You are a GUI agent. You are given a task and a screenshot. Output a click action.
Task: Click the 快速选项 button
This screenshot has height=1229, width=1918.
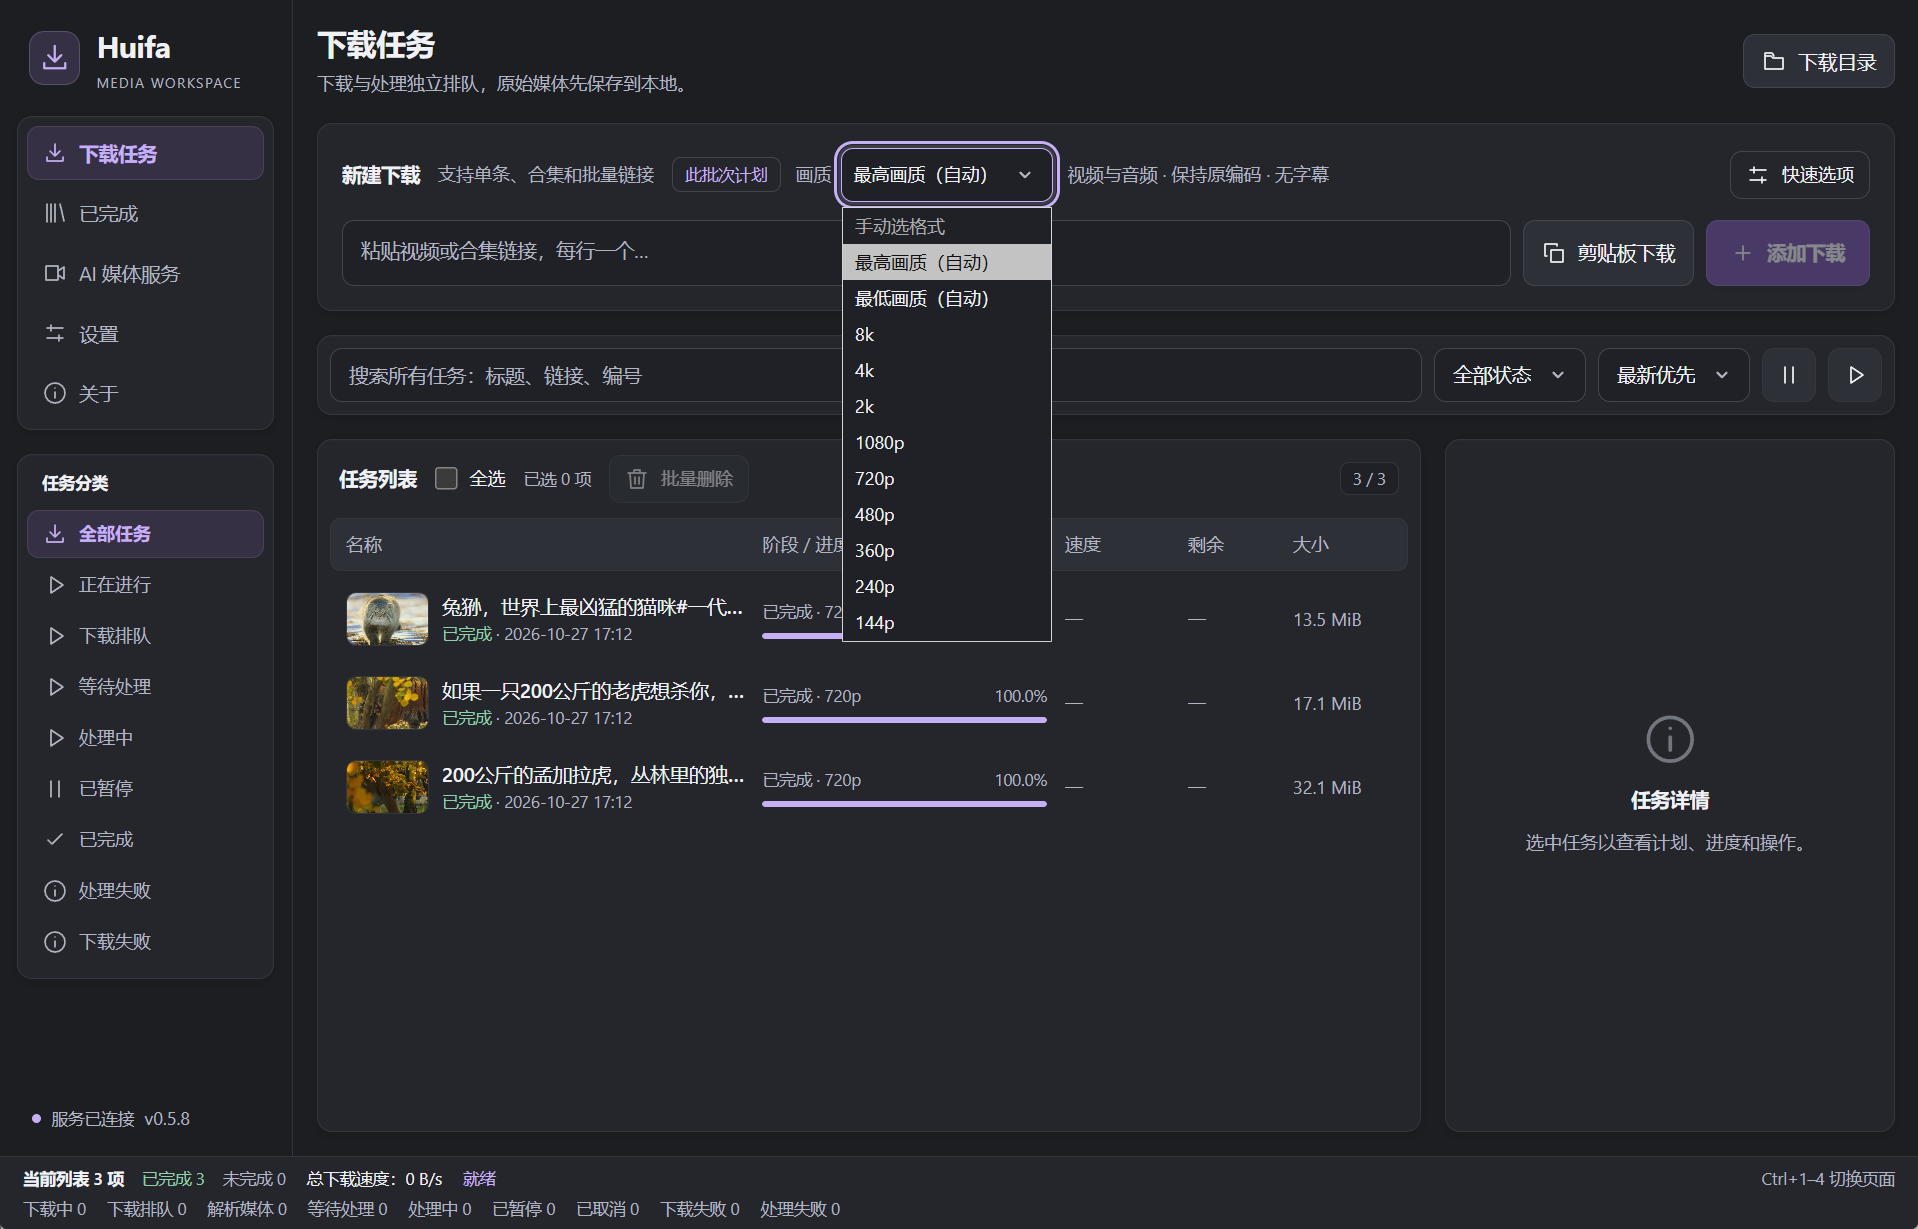1799,175
